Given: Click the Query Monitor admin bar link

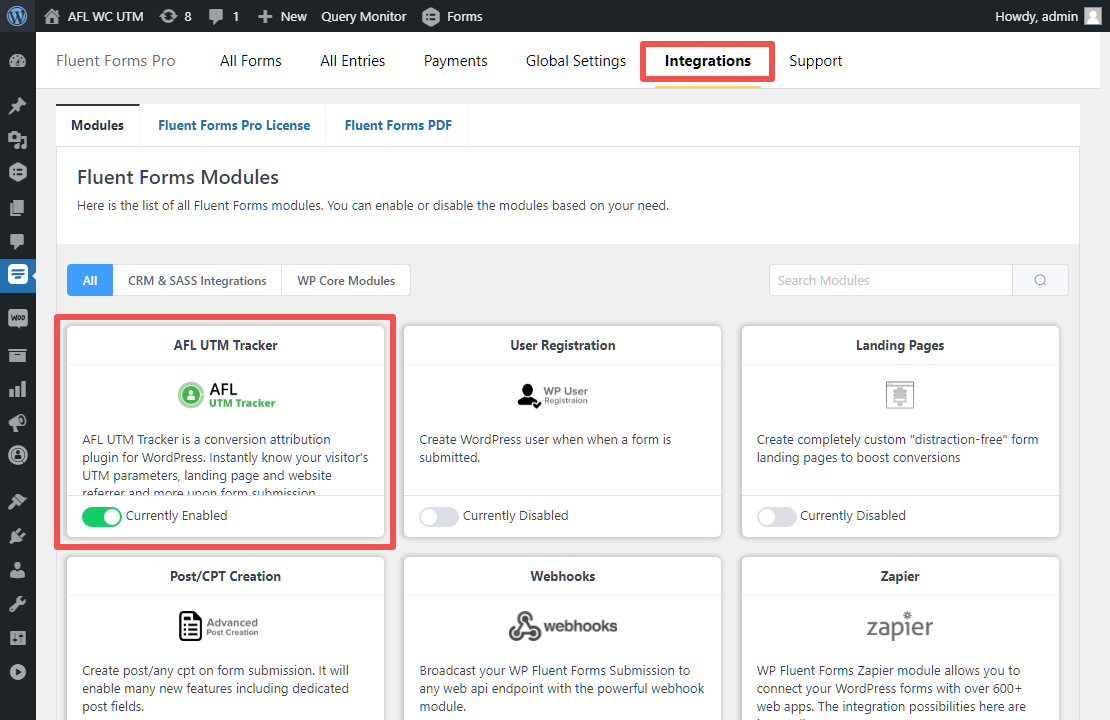Looking at the screenshot, I should (x=364, y=16).
